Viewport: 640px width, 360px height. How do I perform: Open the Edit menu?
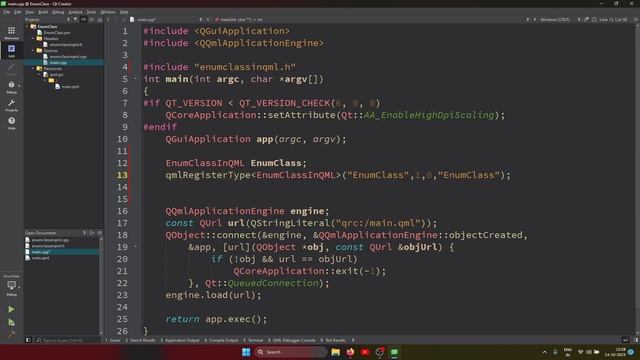click(x=18, y=12)
